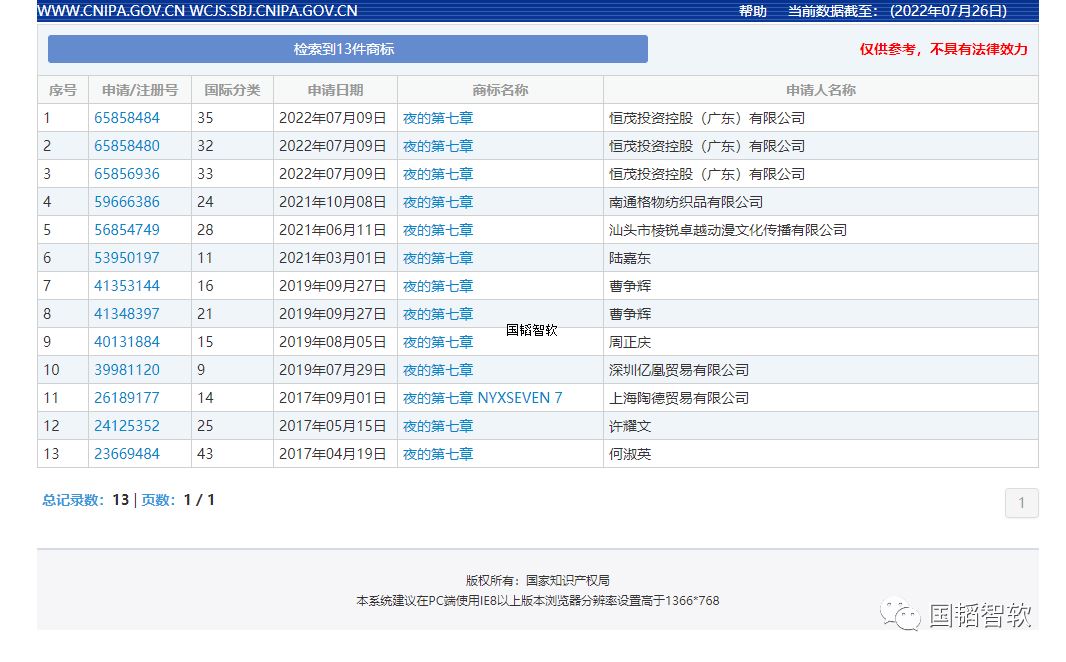The width and height of the screenshot is (1066, 662).
Task: Click the 商标名称 column header
Action: tap(500, 90)
